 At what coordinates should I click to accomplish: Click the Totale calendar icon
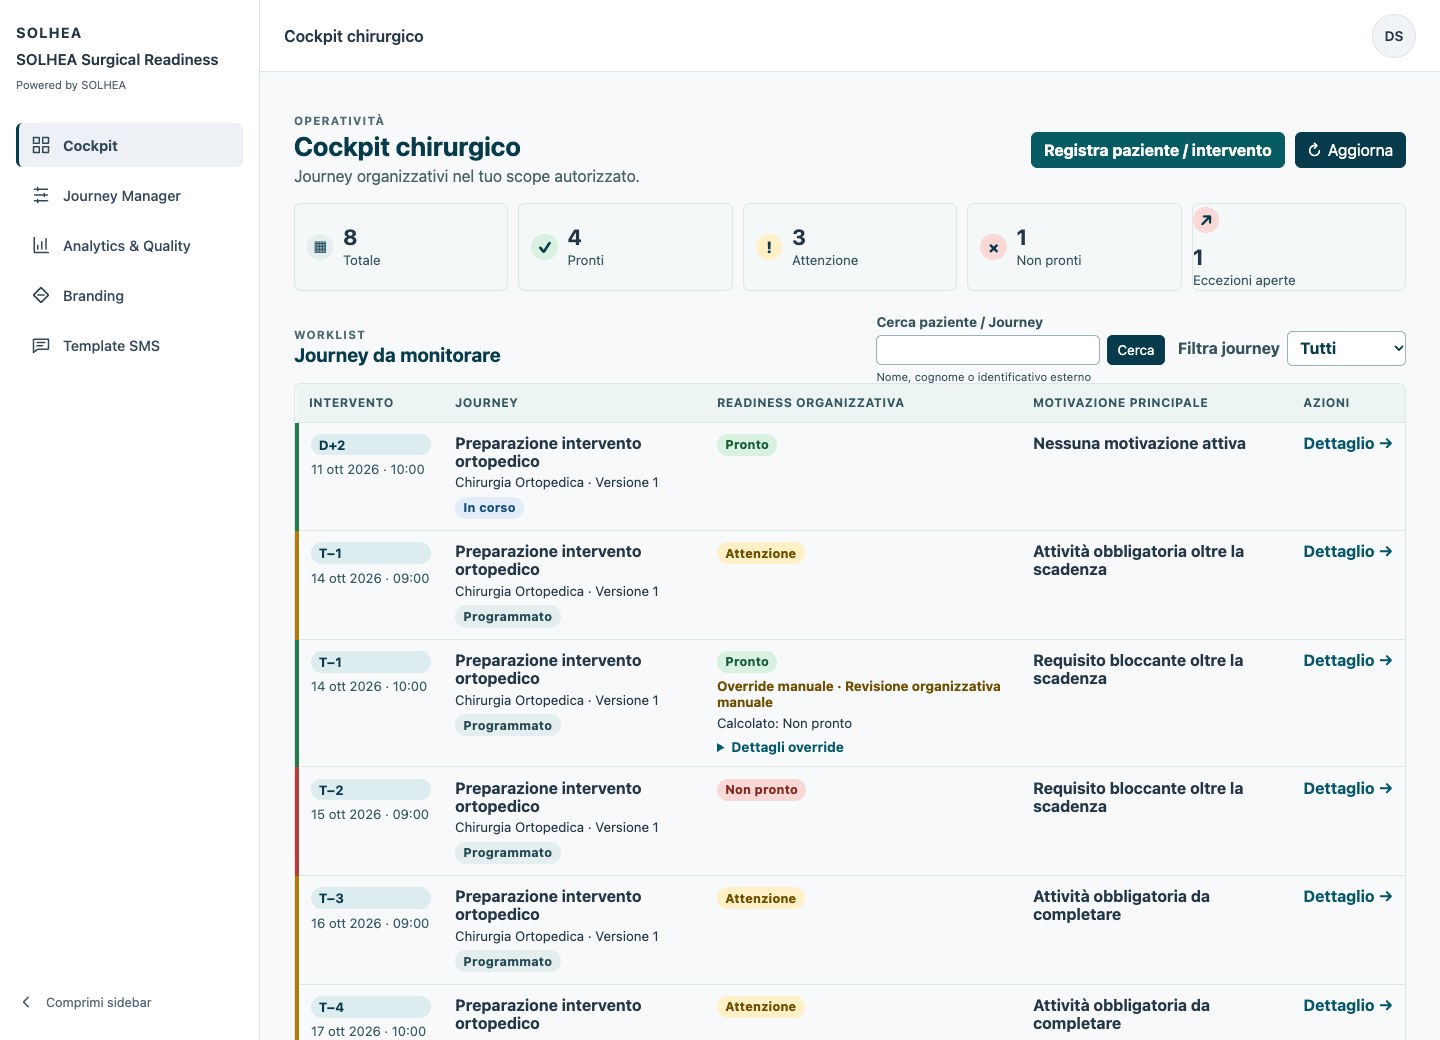pyautogui.click(x=320, y=247)
